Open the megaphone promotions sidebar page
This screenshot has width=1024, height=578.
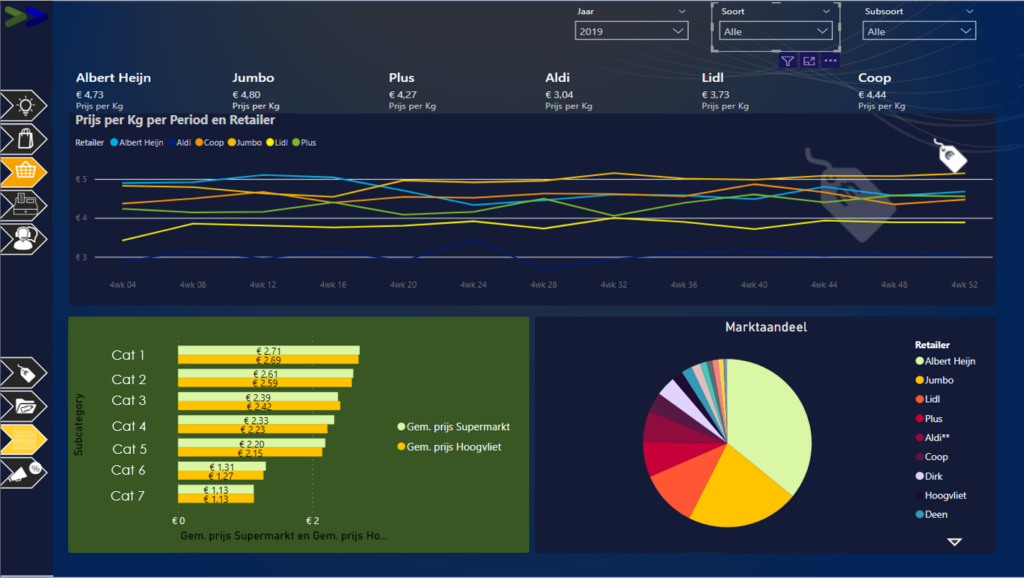[24, 472]
